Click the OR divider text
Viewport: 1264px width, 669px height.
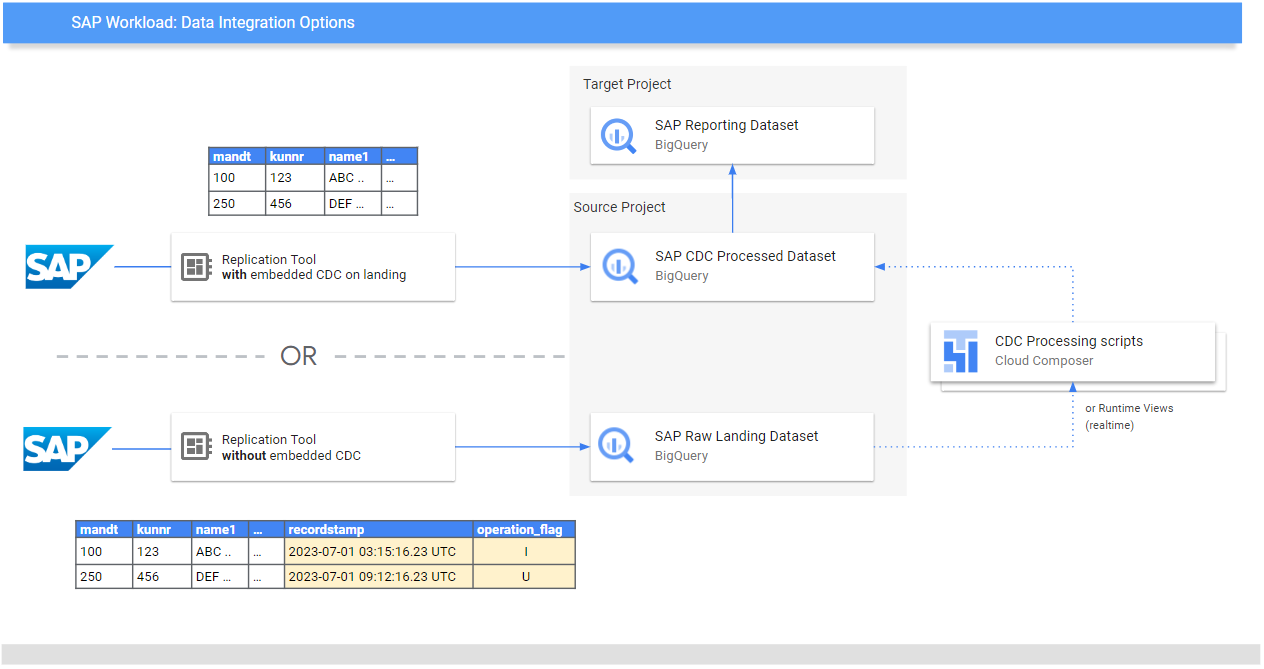[x=297, y=355]
